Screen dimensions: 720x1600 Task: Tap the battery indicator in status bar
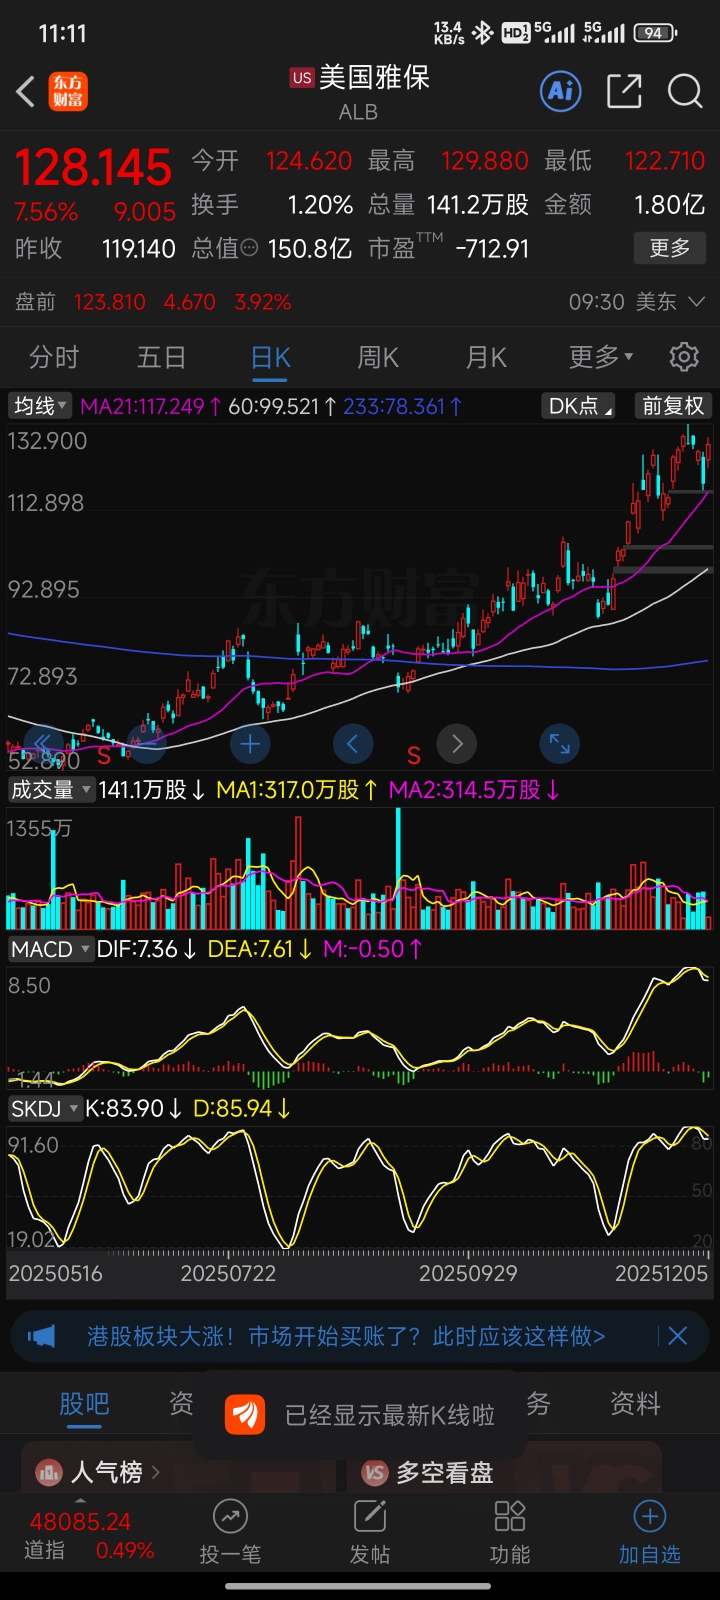coord(656,33)
